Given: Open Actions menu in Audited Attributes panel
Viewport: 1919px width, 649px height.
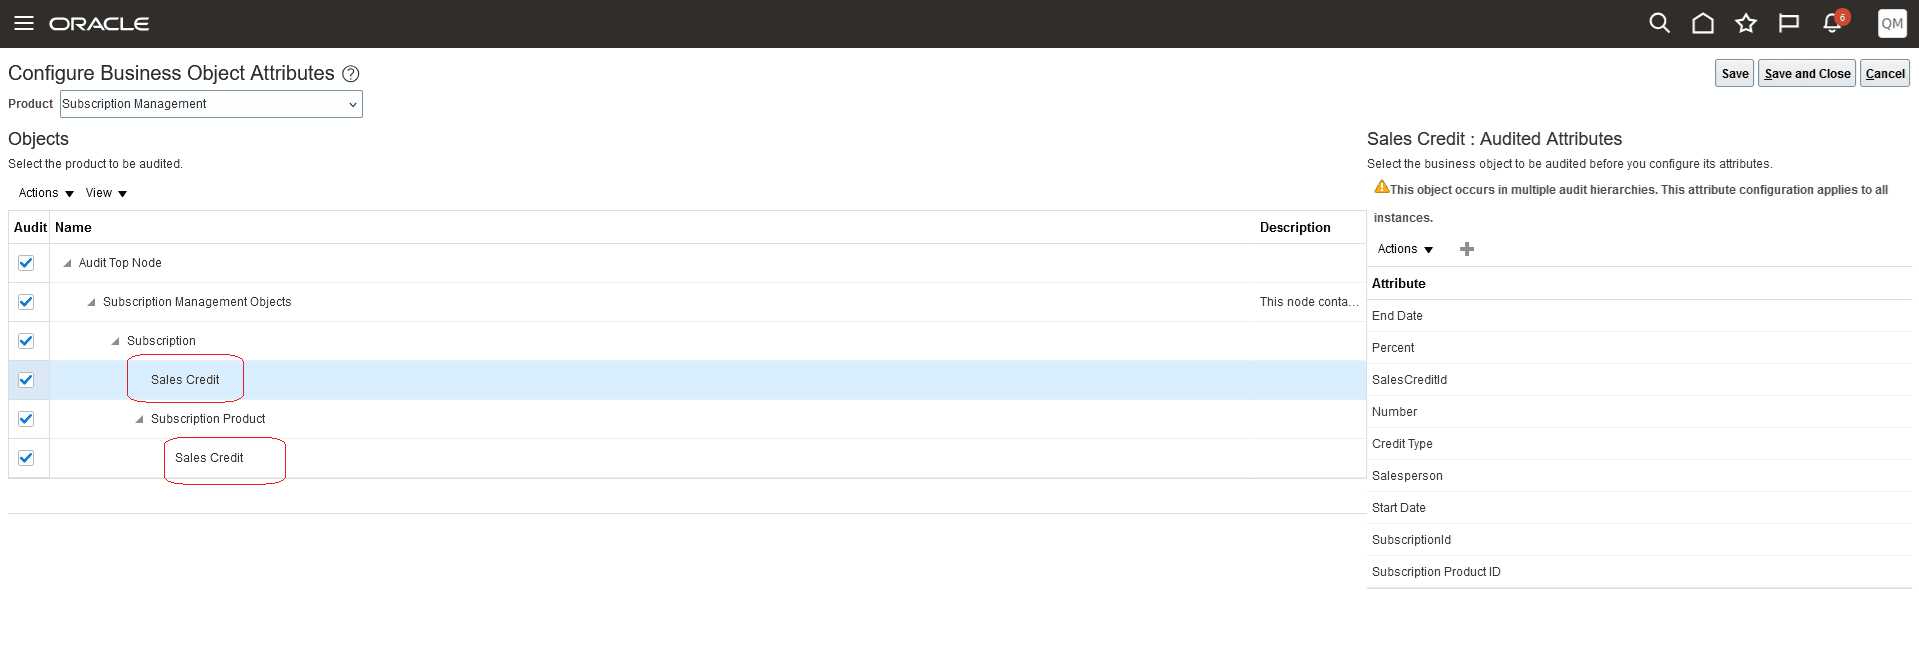Looking at the screenshot, I should click(1405, 249).
